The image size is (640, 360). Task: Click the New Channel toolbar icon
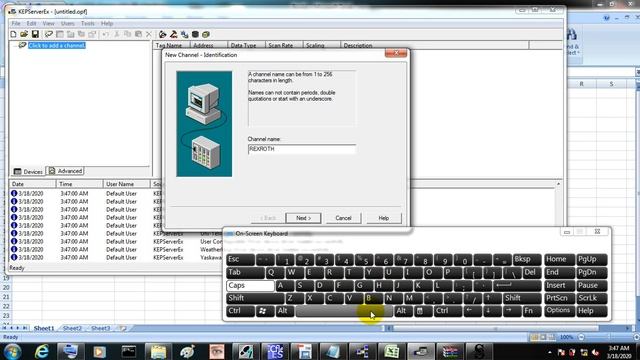click(49, 34)
